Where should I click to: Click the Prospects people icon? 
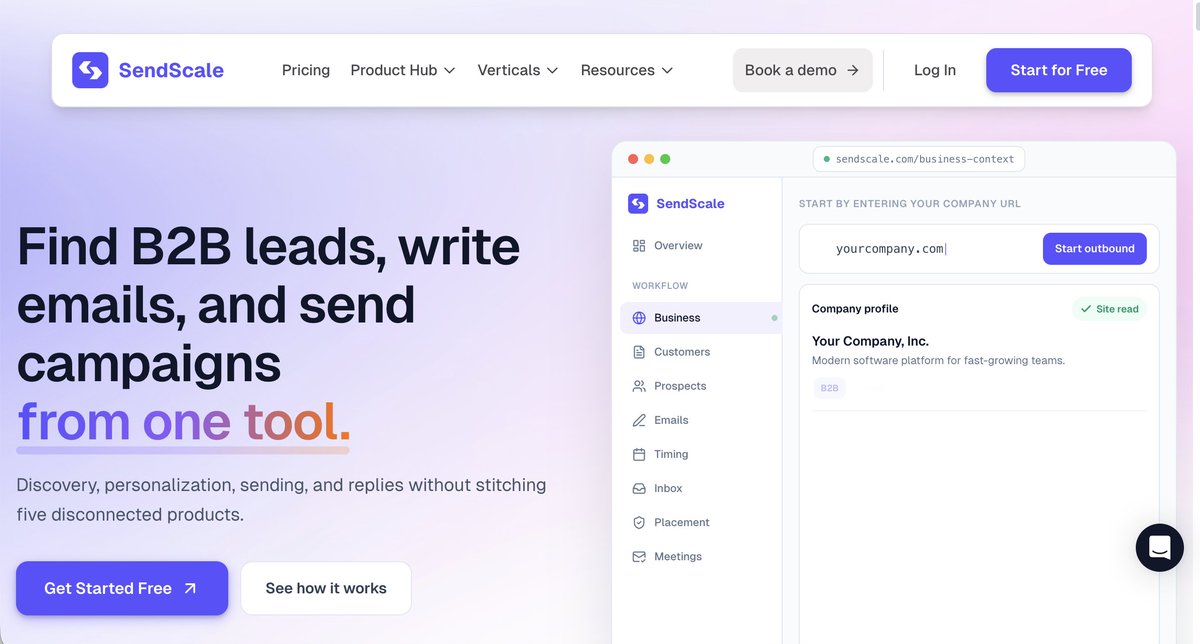(639, 386)
